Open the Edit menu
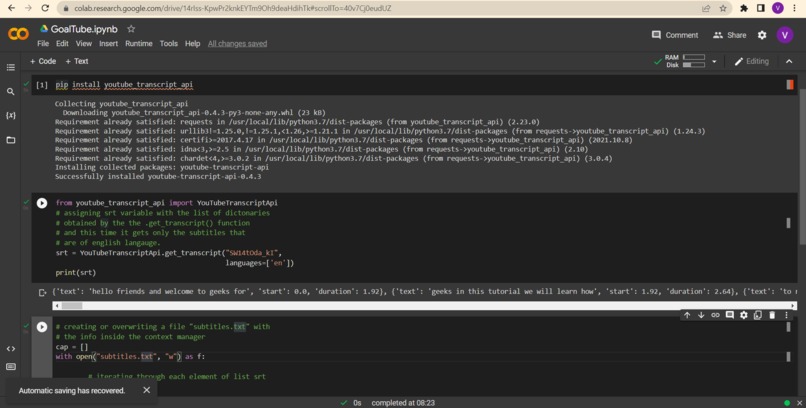 tap(62, 44)
